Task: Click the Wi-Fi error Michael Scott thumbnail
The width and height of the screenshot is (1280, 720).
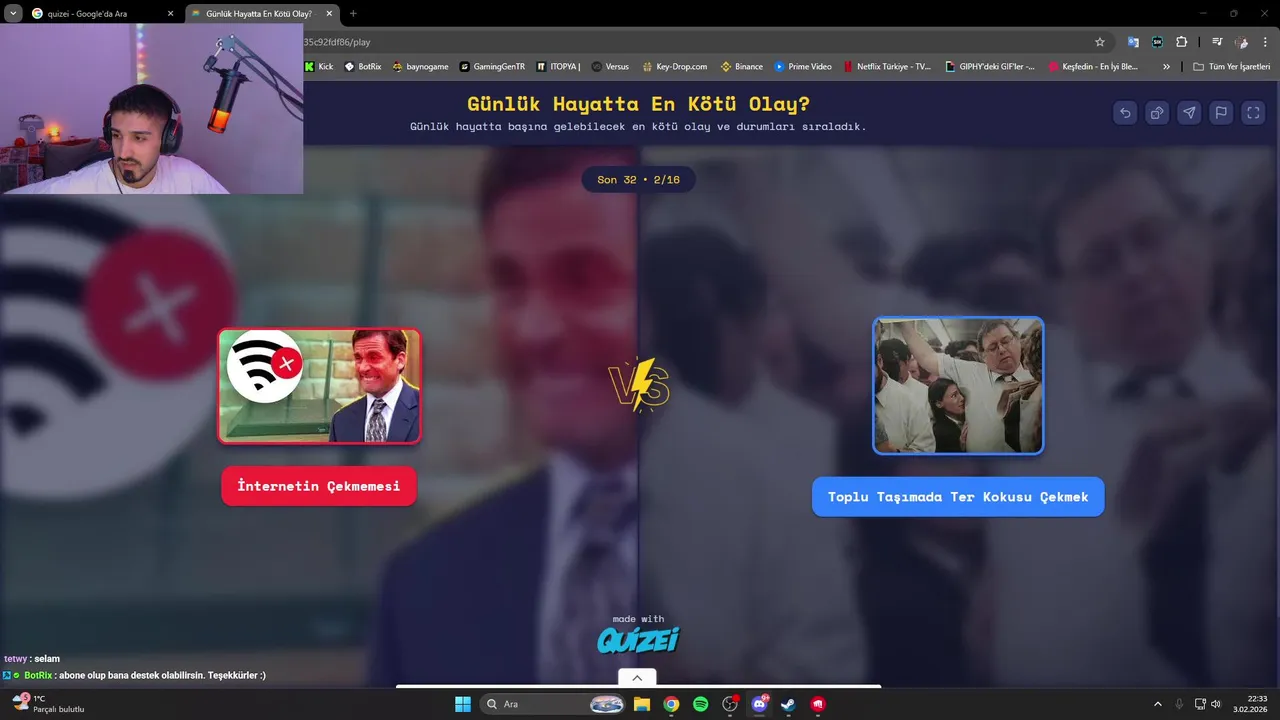Action: (x=320, y=386)
